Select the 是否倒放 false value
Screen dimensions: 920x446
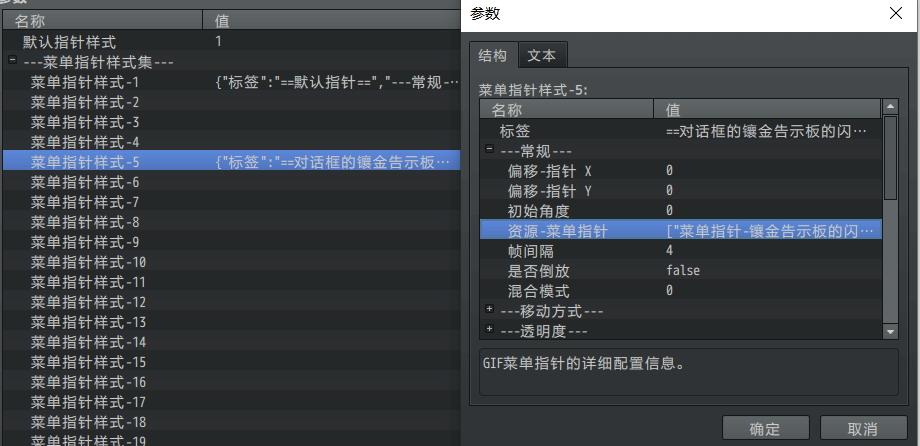click(683, 270)
